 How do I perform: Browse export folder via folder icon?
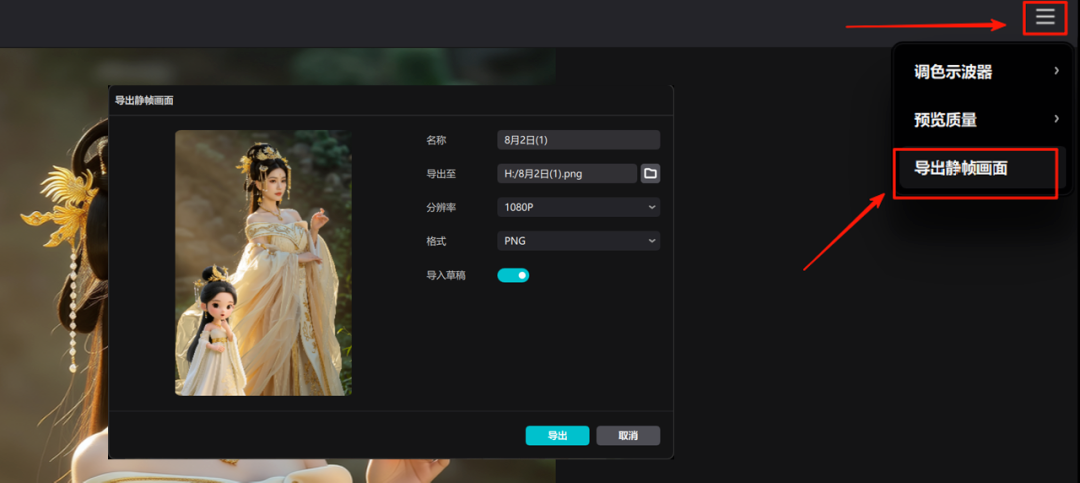pyautogui.click(x=650, y=174)
